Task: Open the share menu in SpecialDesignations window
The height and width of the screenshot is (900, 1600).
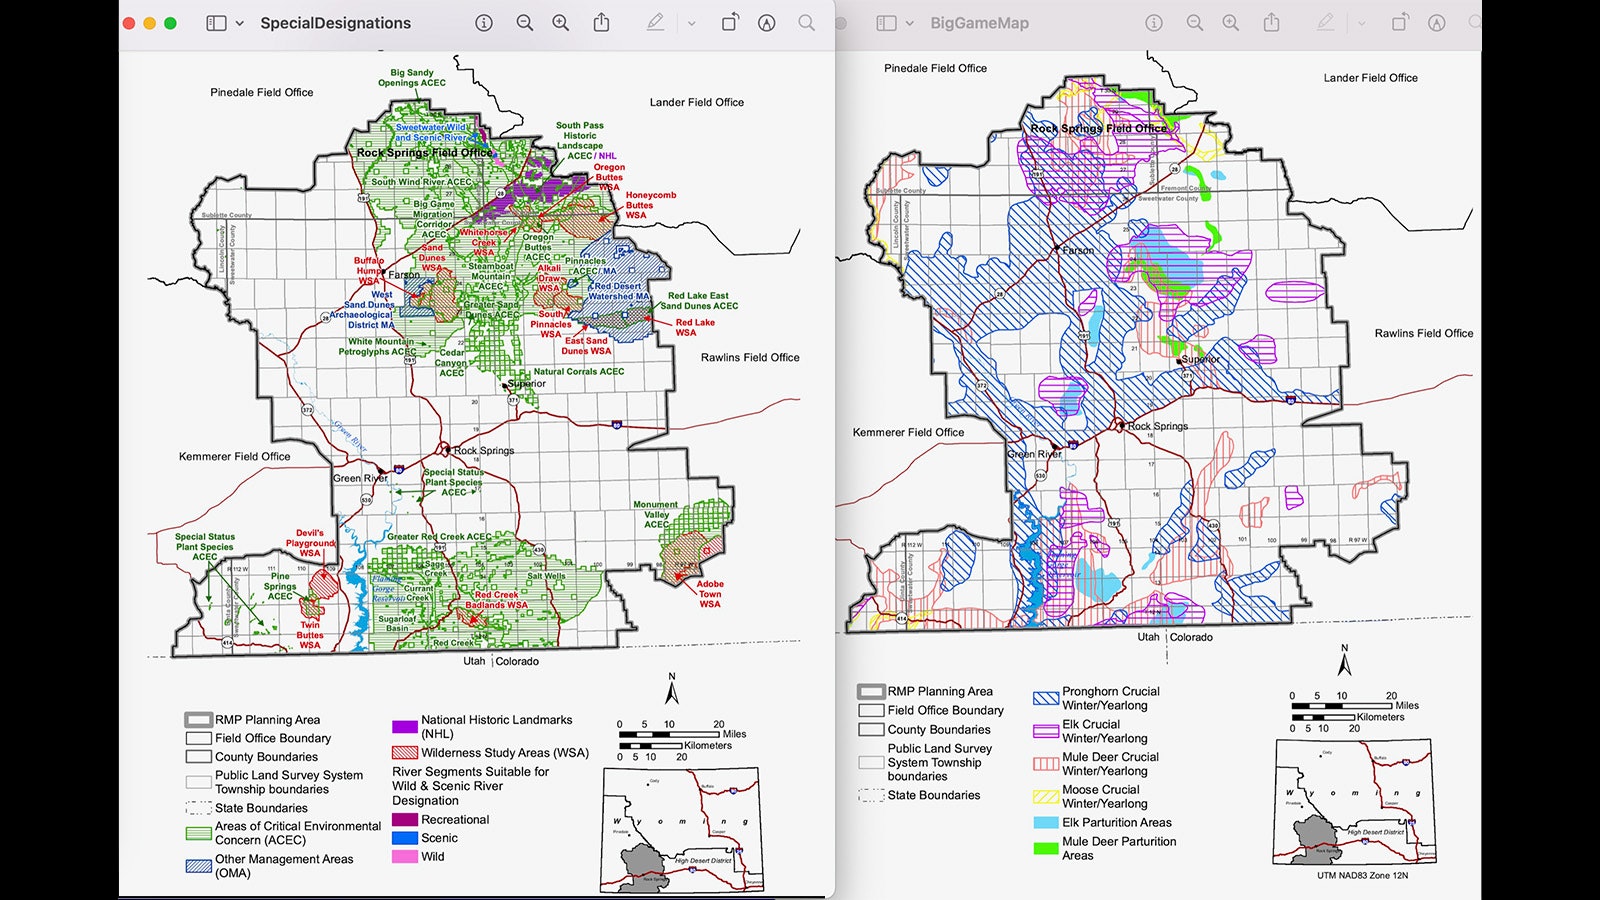Action: click(x=601, y=23)
